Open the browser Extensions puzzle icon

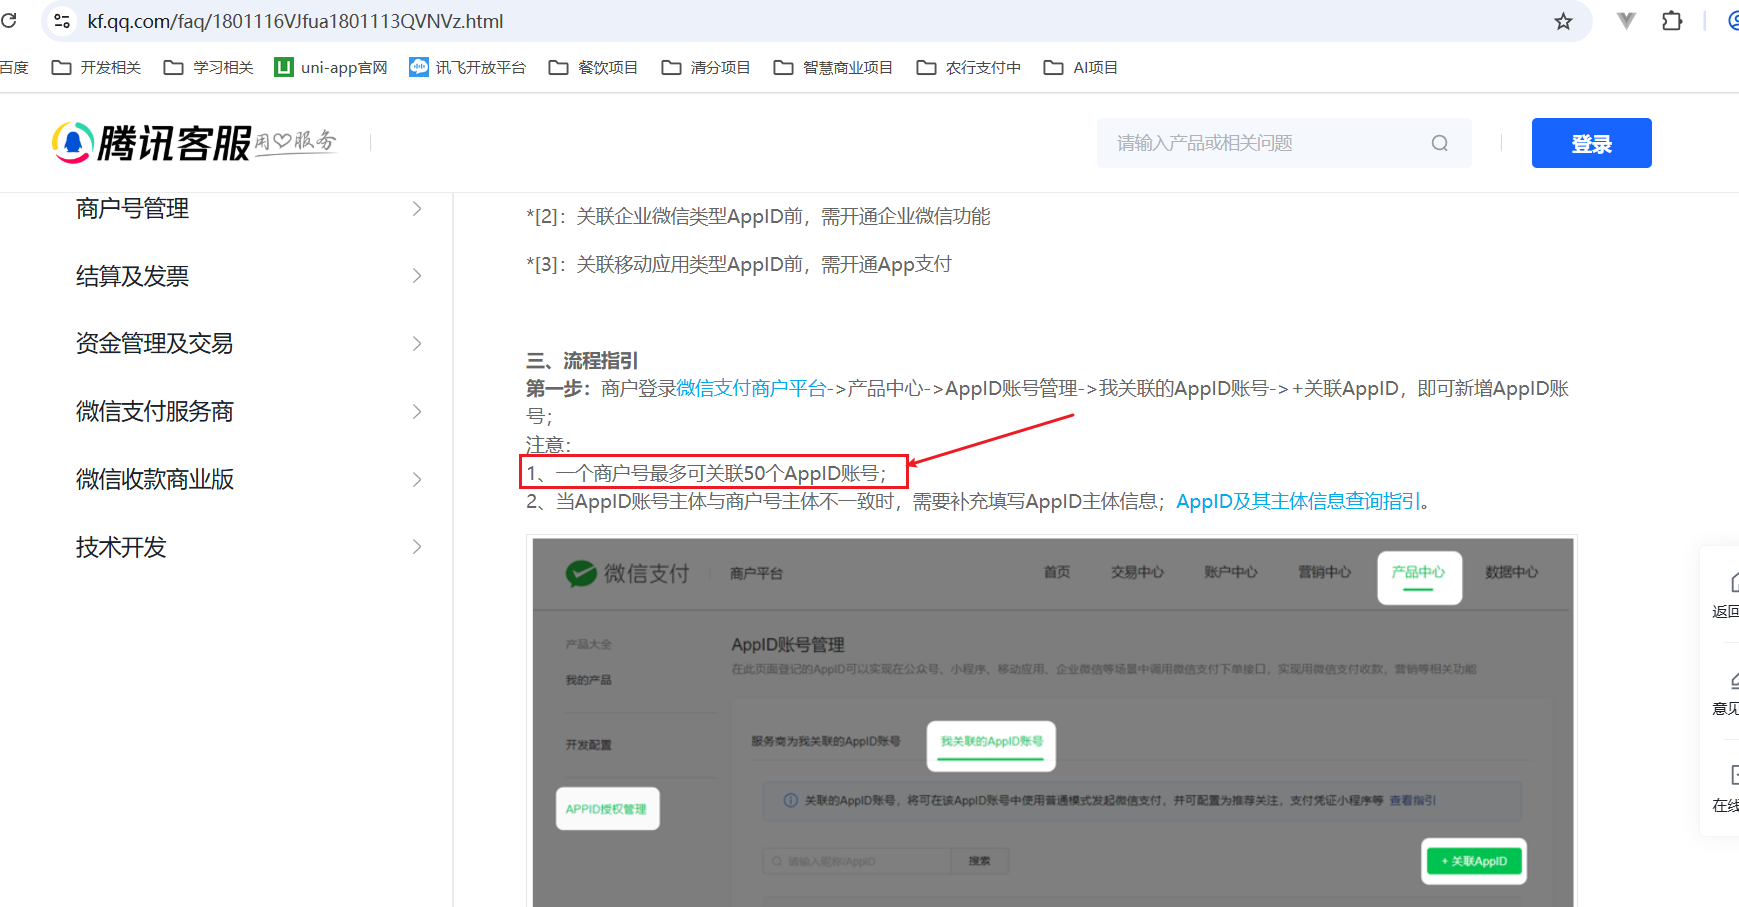point(1672,21)
